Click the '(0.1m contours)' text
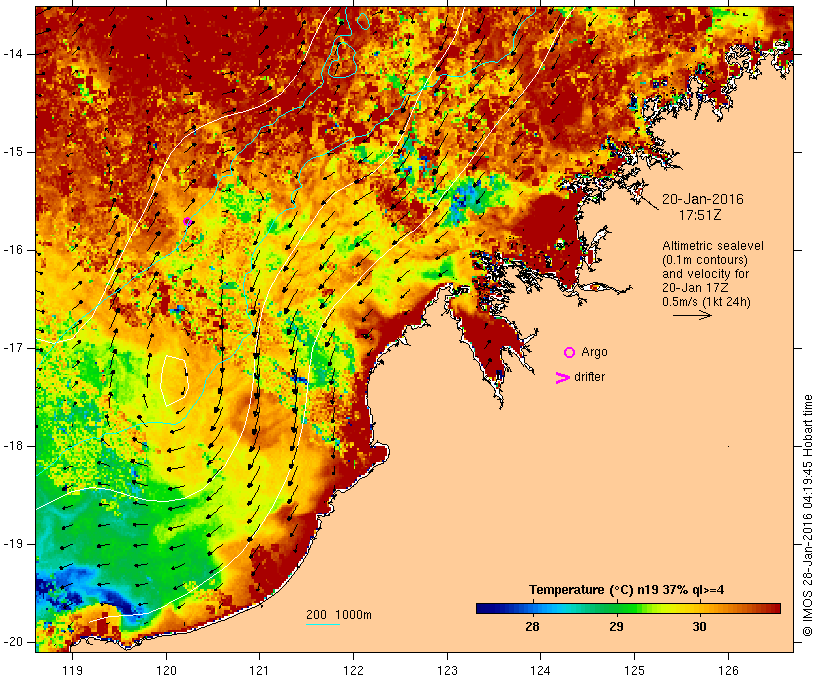820x680 pixels. [704, 260]
